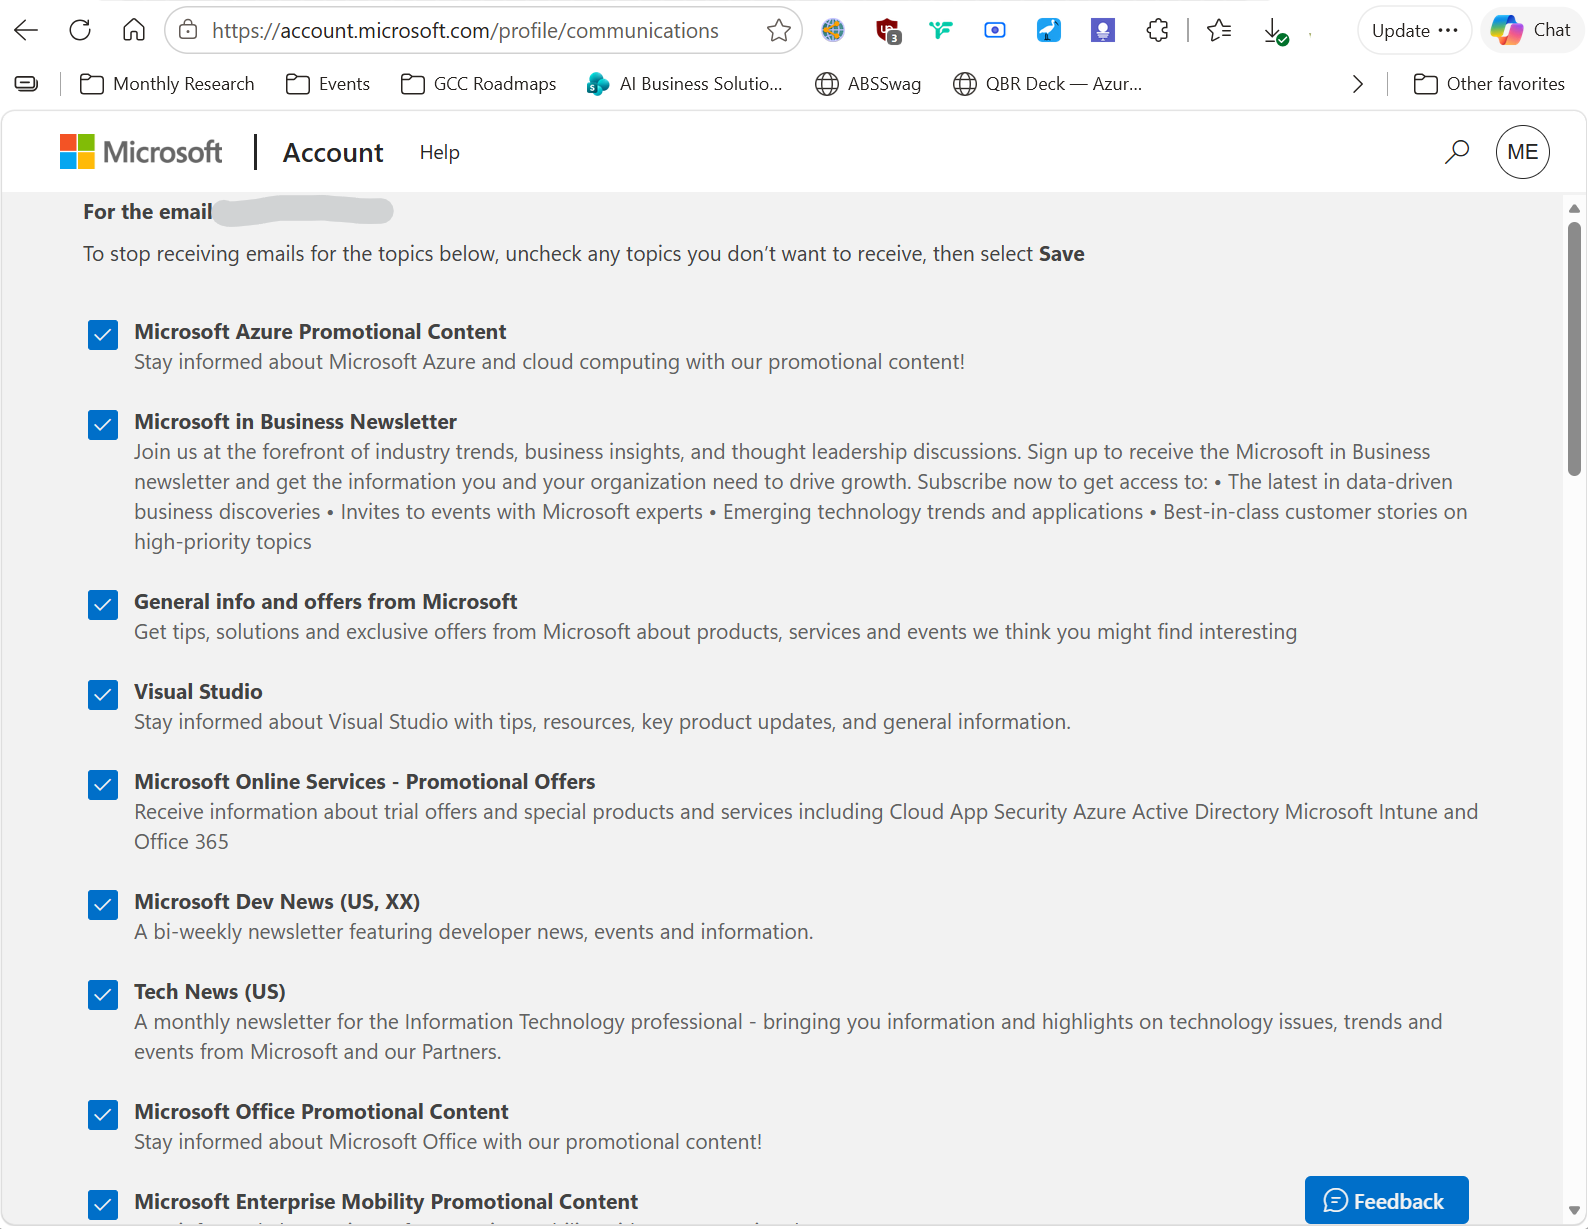Click the scrollbar up arrow
The height and width of the screenshot is (1229, 1588).
coord(1574,209)
